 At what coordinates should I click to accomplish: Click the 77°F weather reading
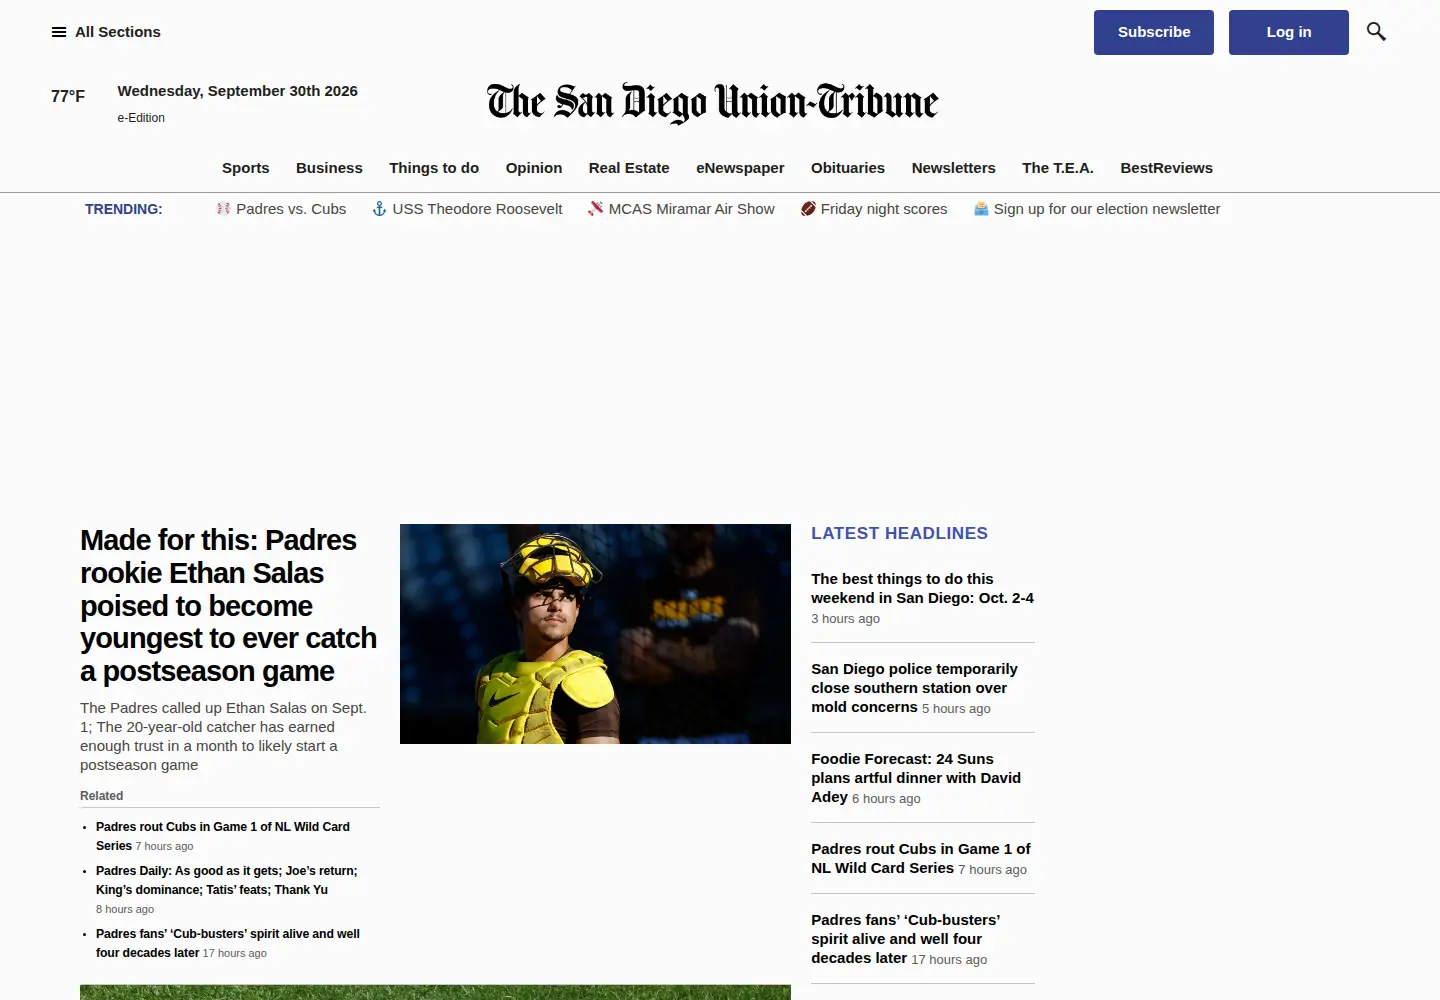coord(68,96)
